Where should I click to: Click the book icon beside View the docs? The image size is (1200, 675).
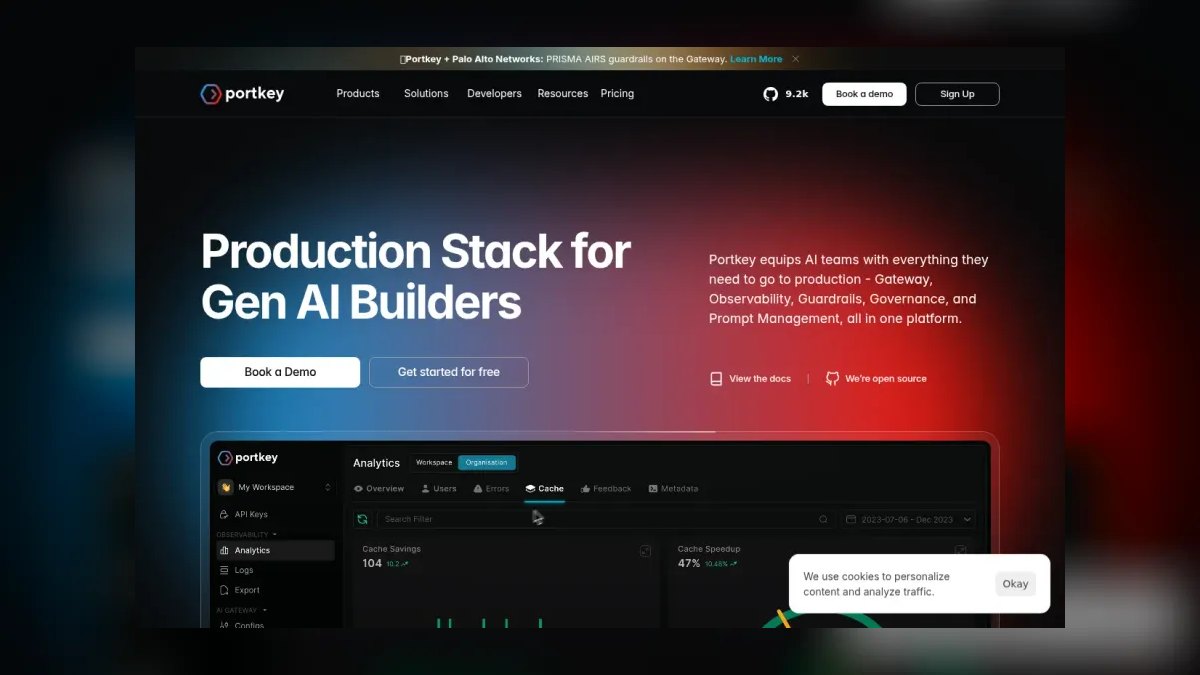tap(716, 379)
